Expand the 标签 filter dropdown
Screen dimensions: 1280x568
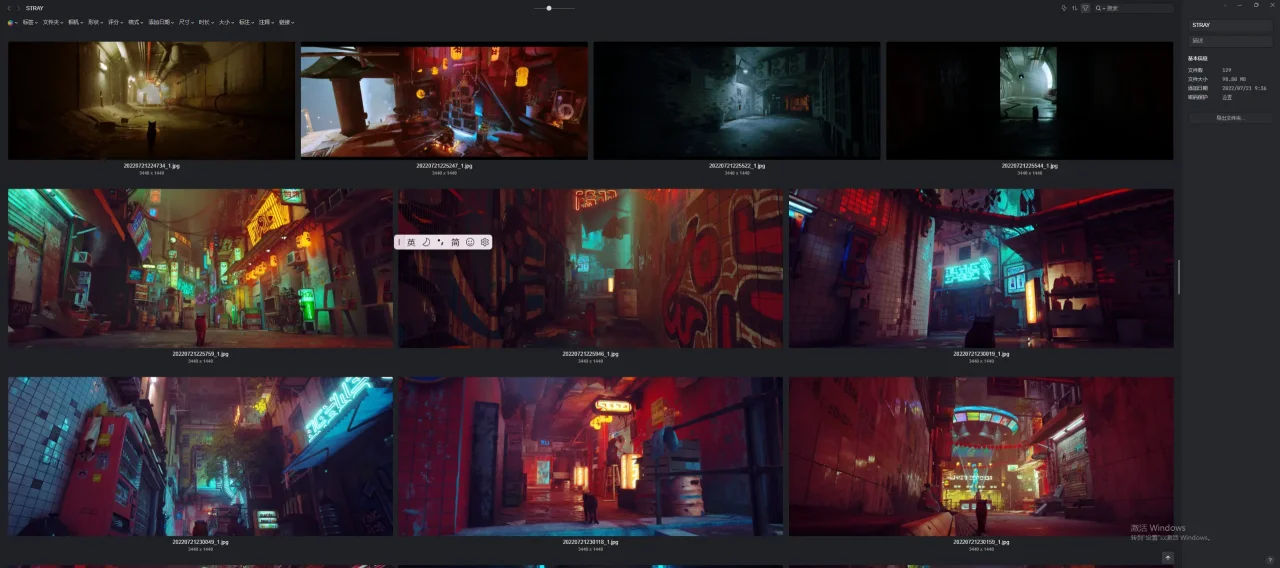click(29, 22)
